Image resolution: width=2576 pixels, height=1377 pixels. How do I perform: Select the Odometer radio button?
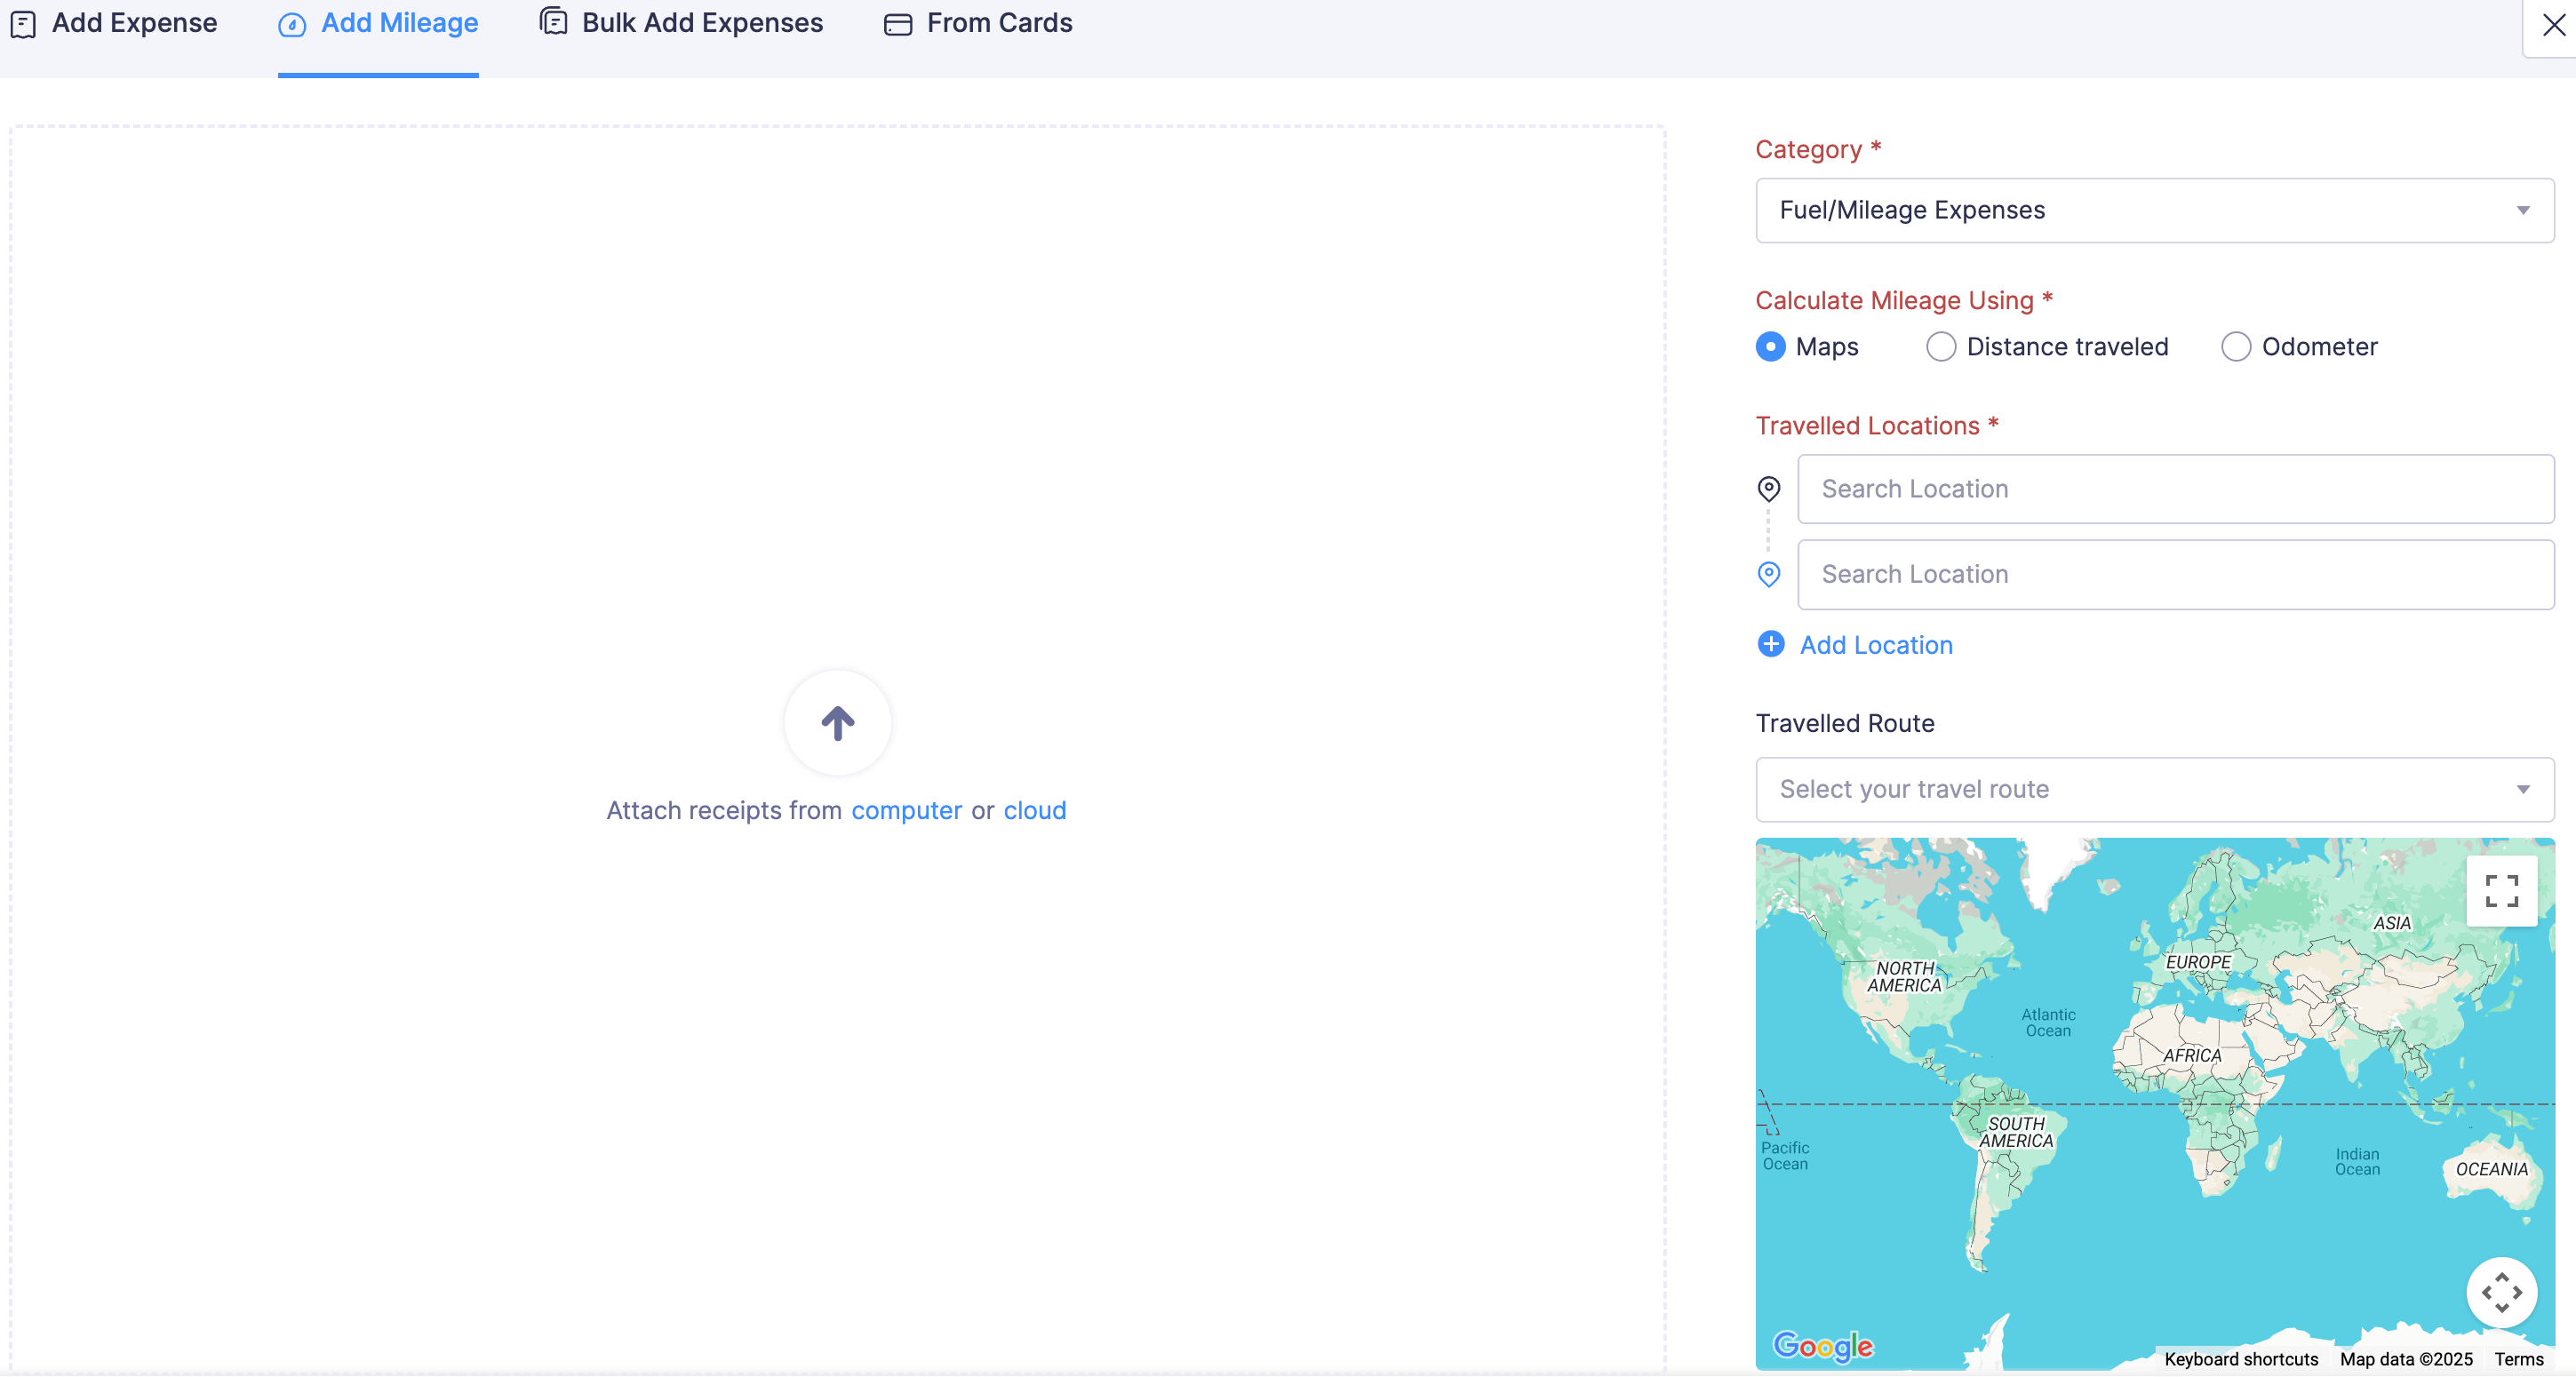2235,347
